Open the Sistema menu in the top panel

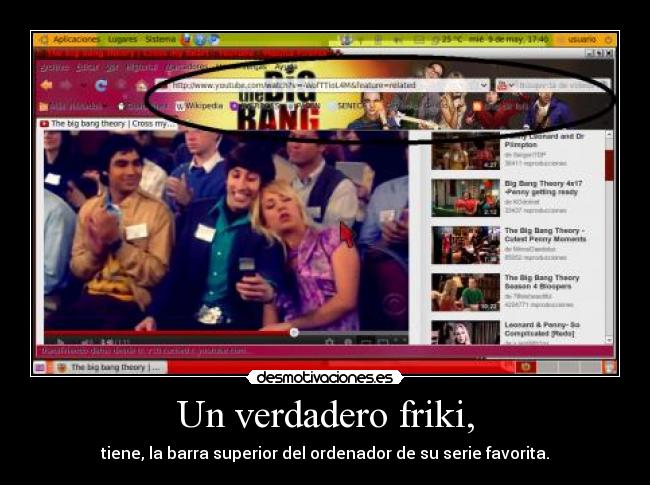160,40
